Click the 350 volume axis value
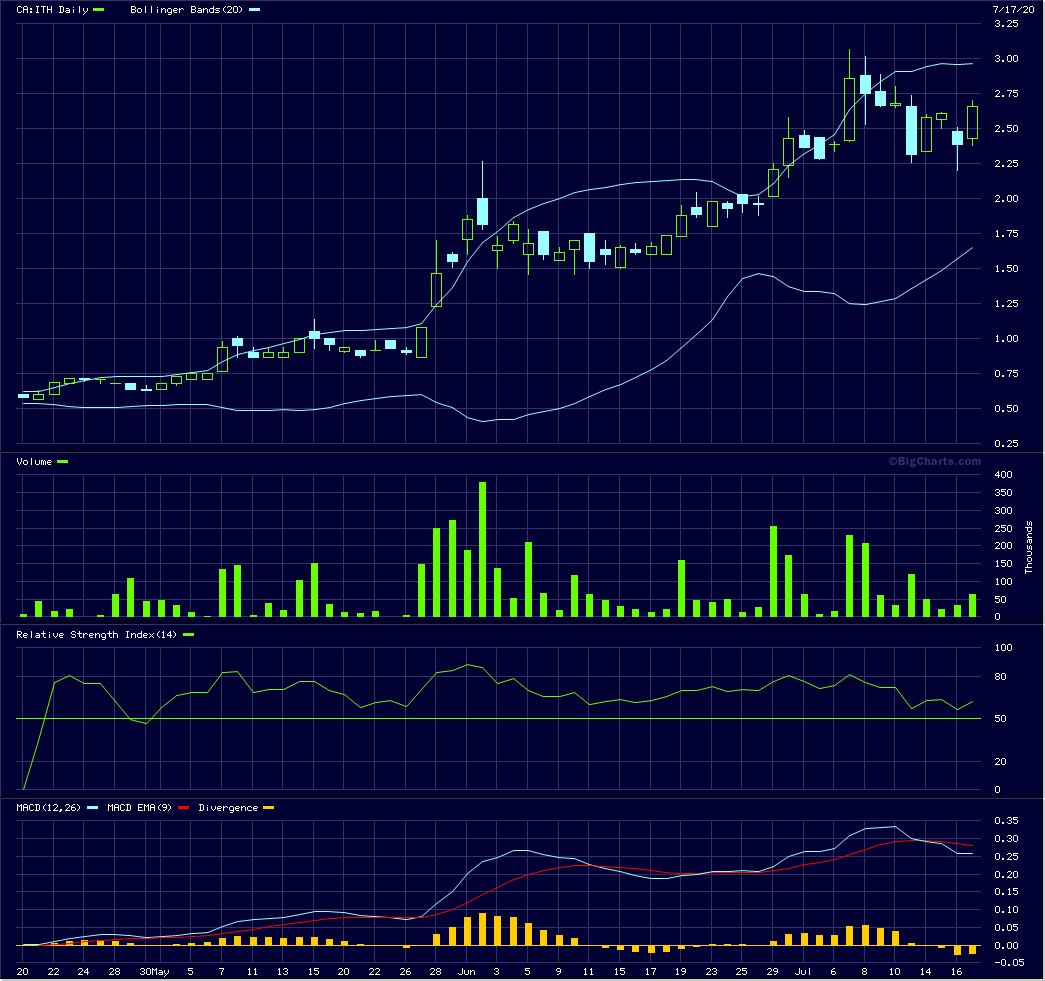This screenshot has width=1045, height=981. pos(1003,492)
